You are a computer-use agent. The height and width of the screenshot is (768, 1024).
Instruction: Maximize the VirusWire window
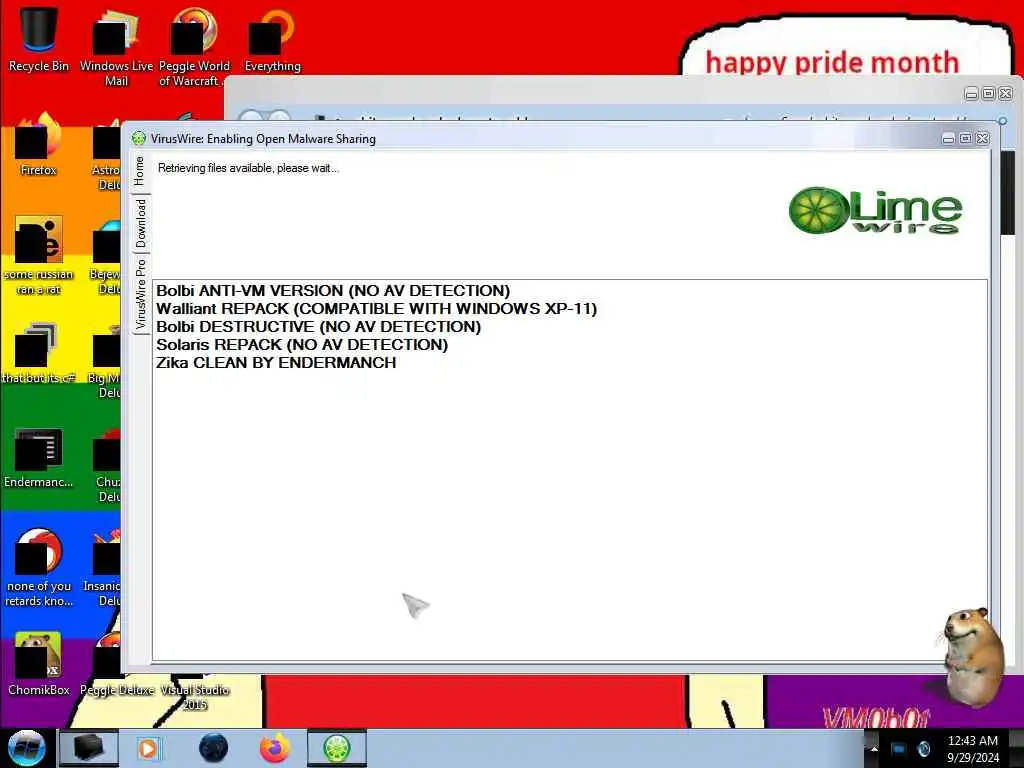pos(965,138)
